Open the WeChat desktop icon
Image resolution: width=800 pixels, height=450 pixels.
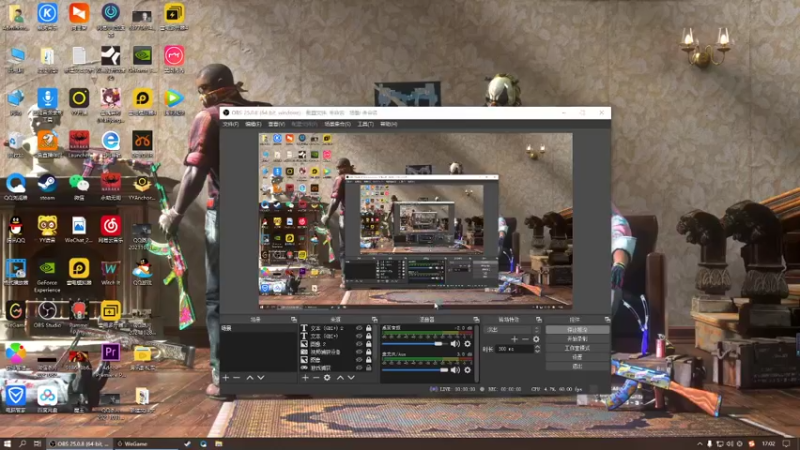(79, 187)
